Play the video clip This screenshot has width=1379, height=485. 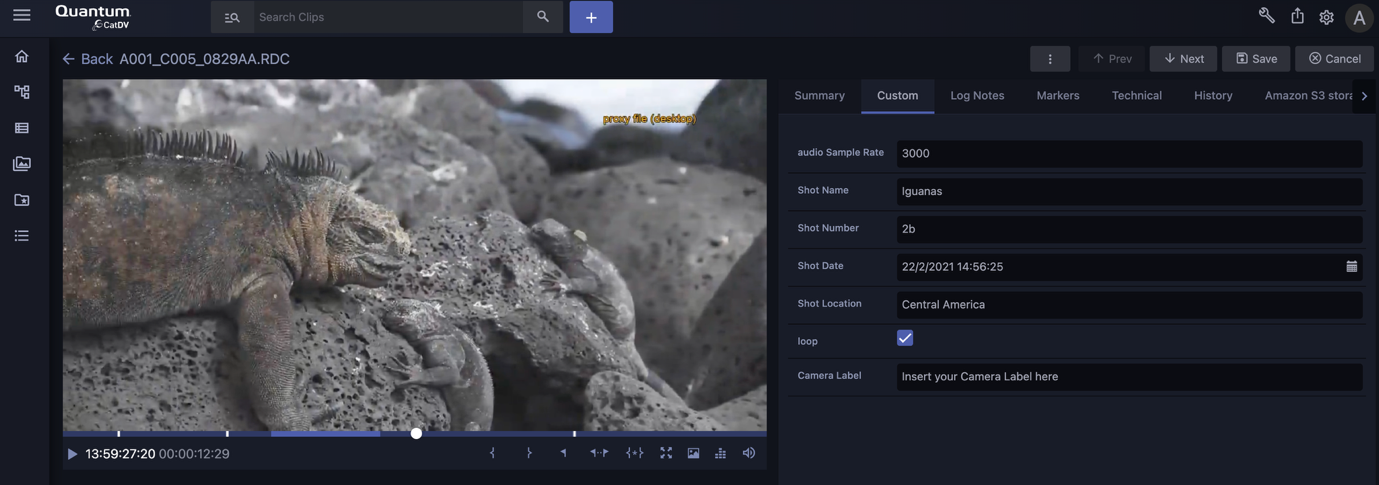72,454
